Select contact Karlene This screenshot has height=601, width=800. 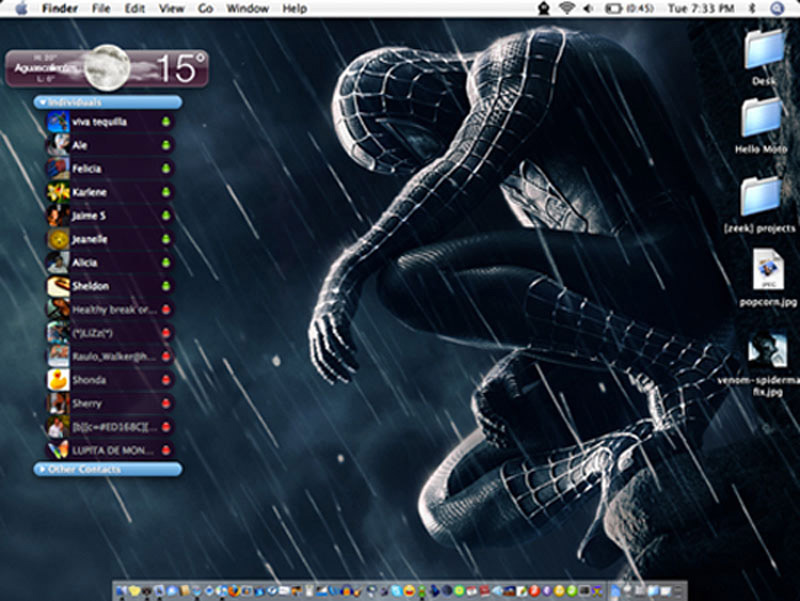click(x=110, y=192)
